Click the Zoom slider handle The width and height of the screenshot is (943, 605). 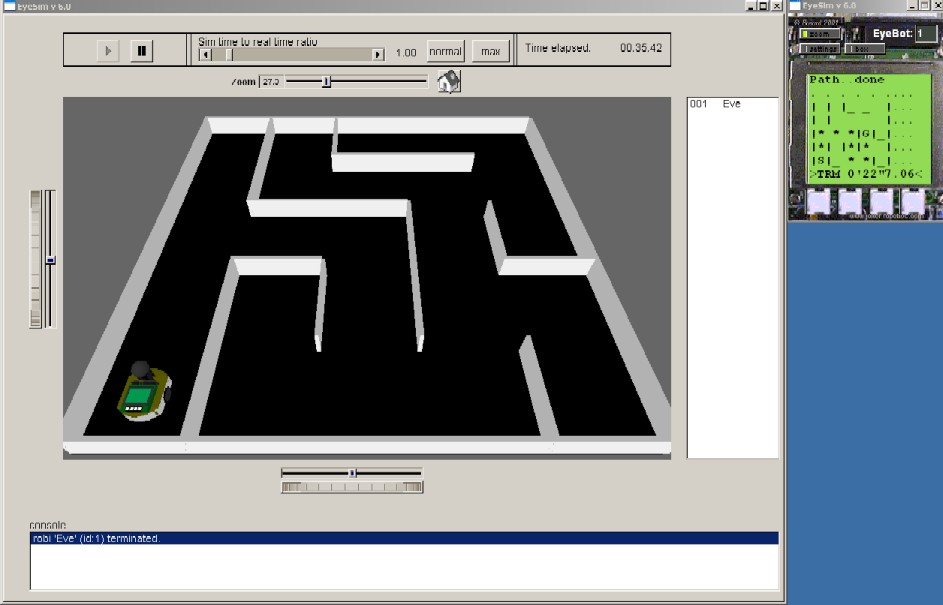tap(326, 81)
